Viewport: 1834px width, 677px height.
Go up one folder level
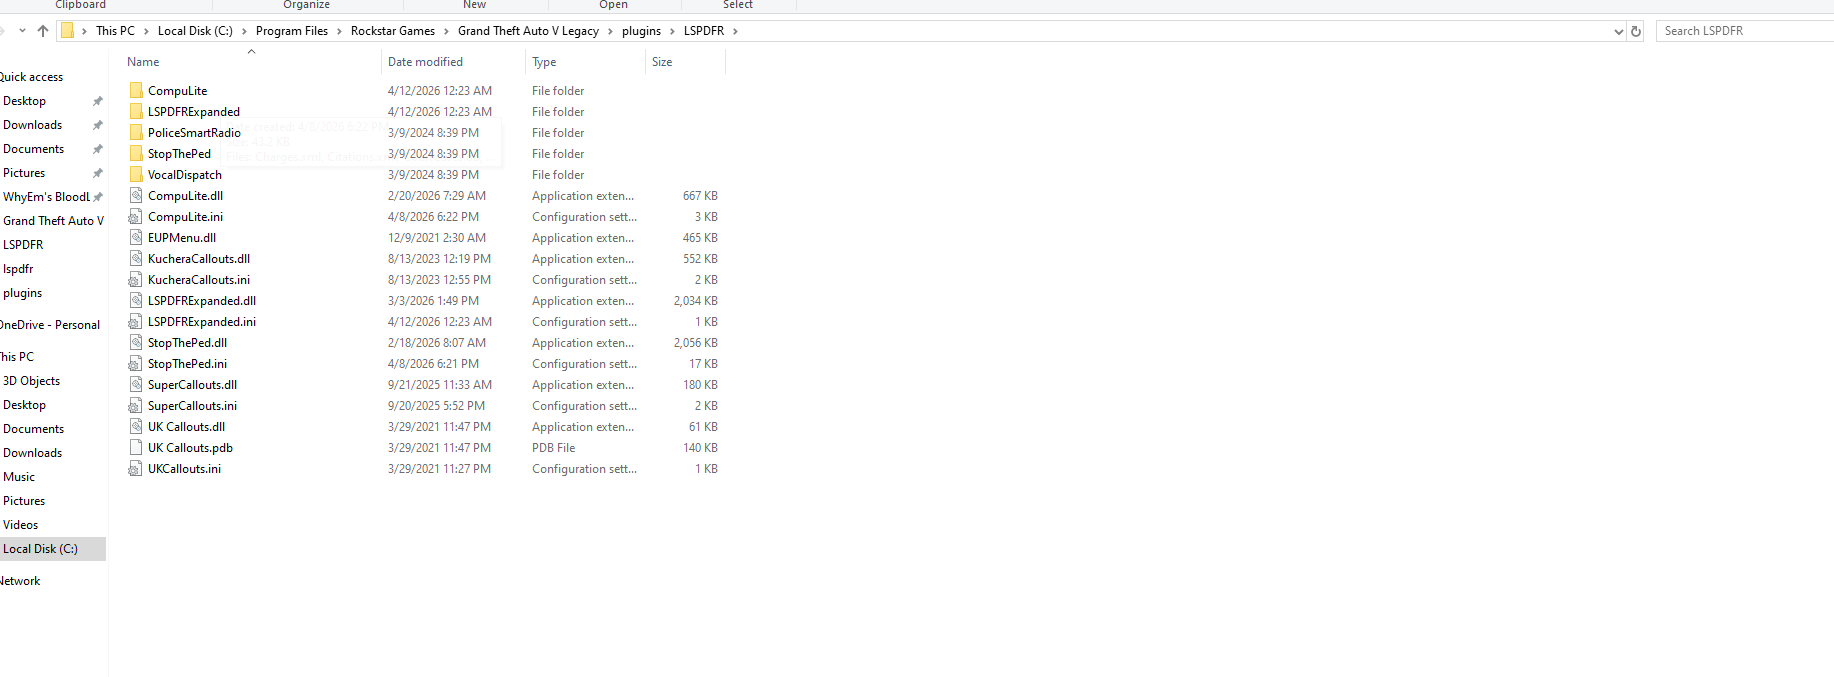tap(43, 31)
